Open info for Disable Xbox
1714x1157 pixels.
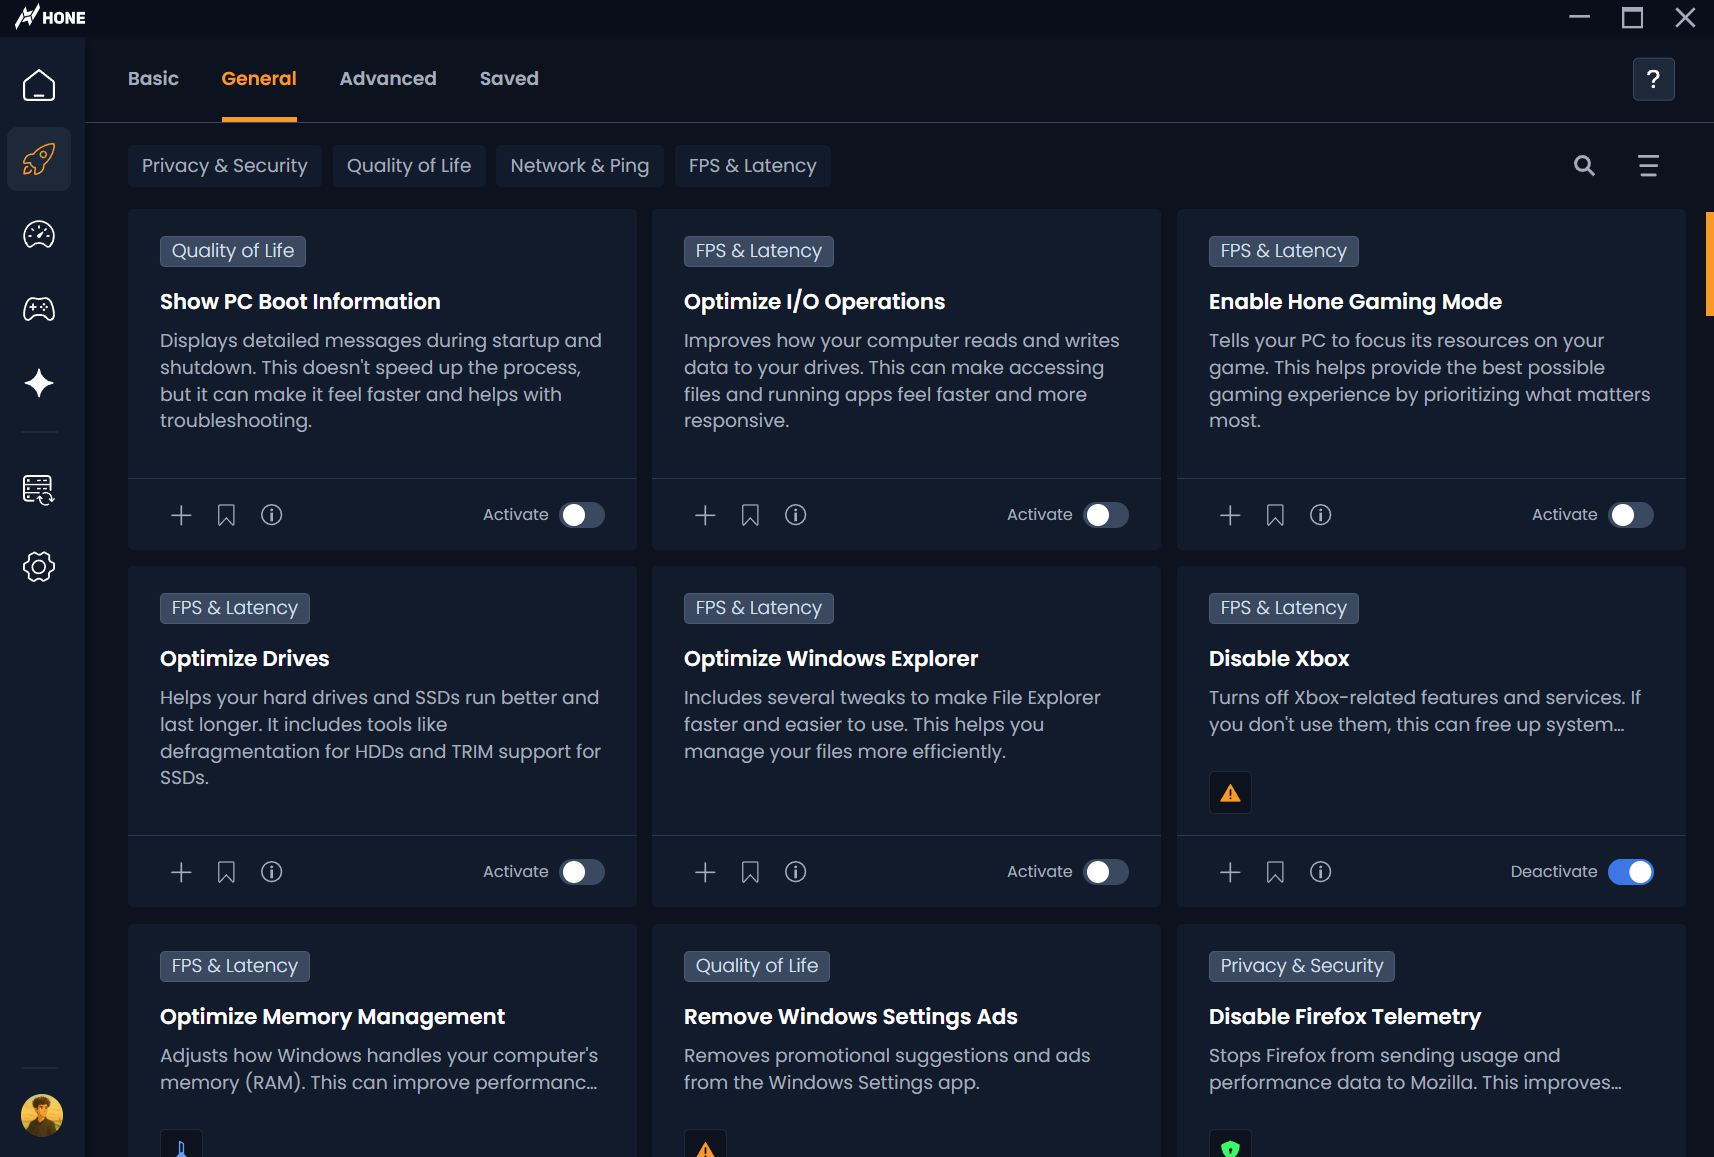point(1321,872)
